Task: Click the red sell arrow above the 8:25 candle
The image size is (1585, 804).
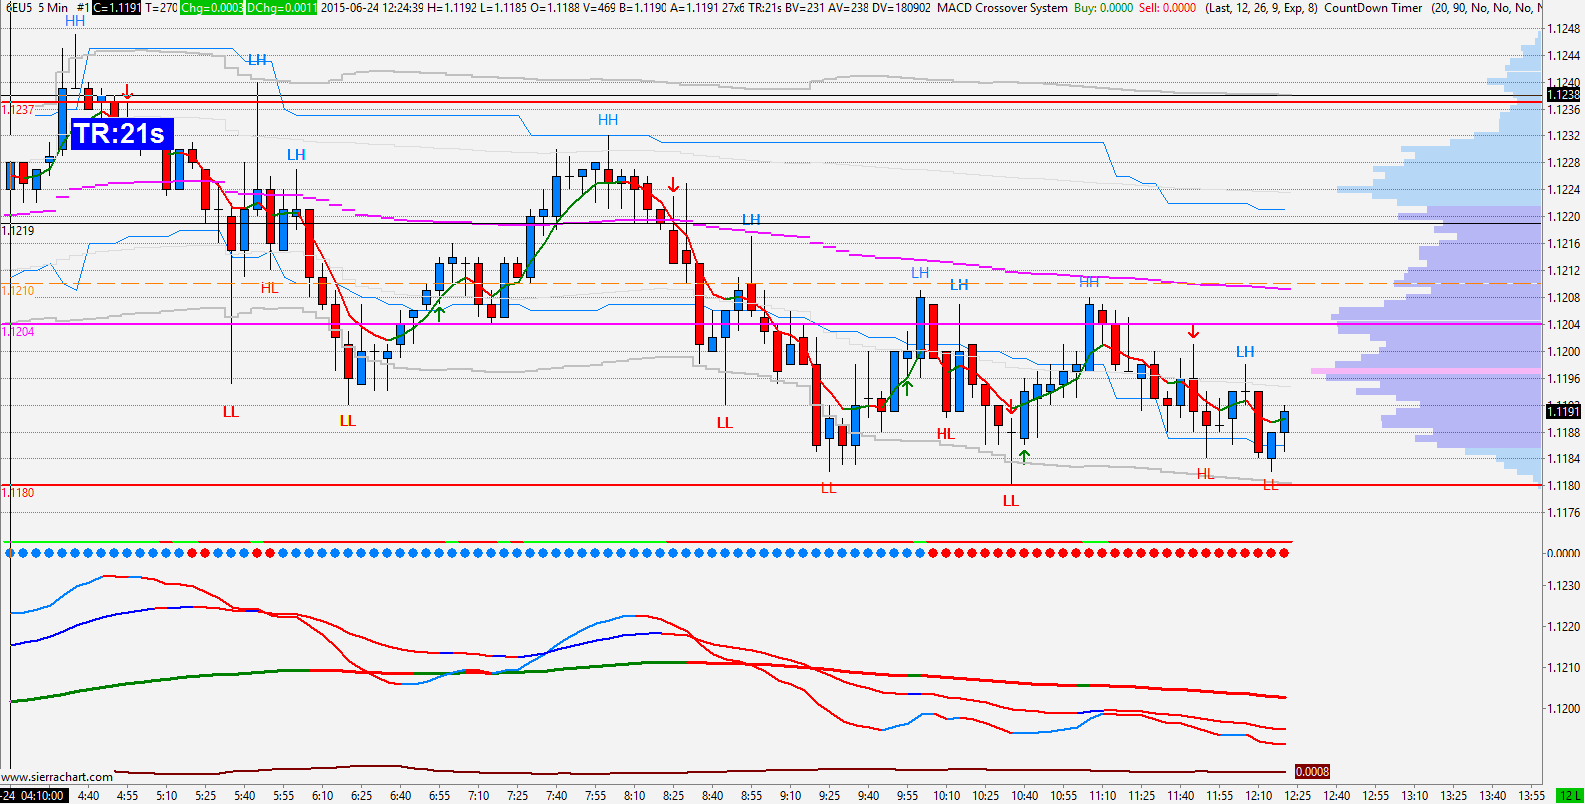Action: coord(674,185)
